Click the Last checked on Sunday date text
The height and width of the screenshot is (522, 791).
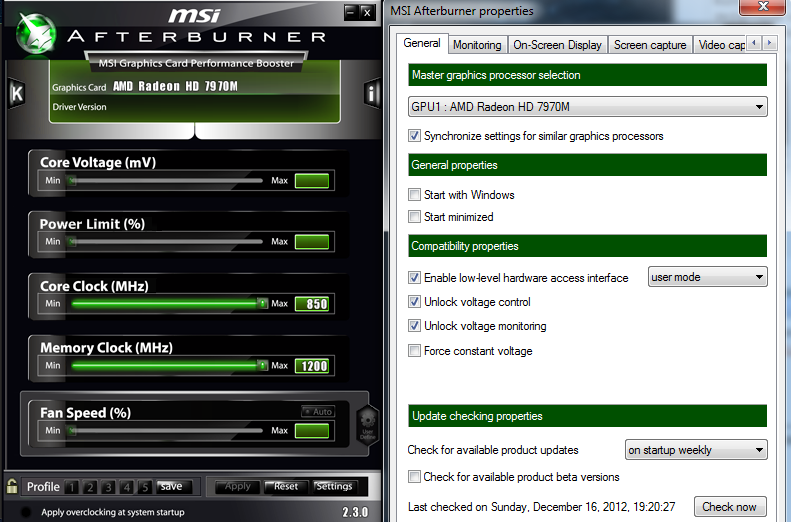click(541, 507)
